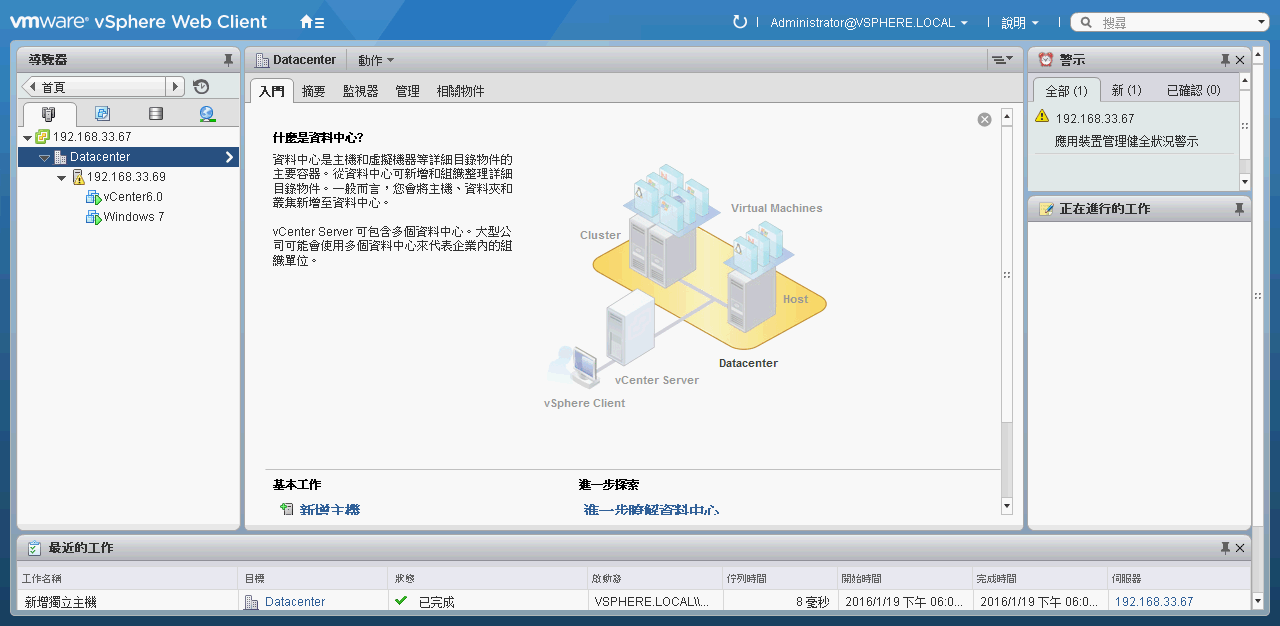Open the Monitor tab
The width and height of the screenshot is (1280, 626).
coord(361,90)
